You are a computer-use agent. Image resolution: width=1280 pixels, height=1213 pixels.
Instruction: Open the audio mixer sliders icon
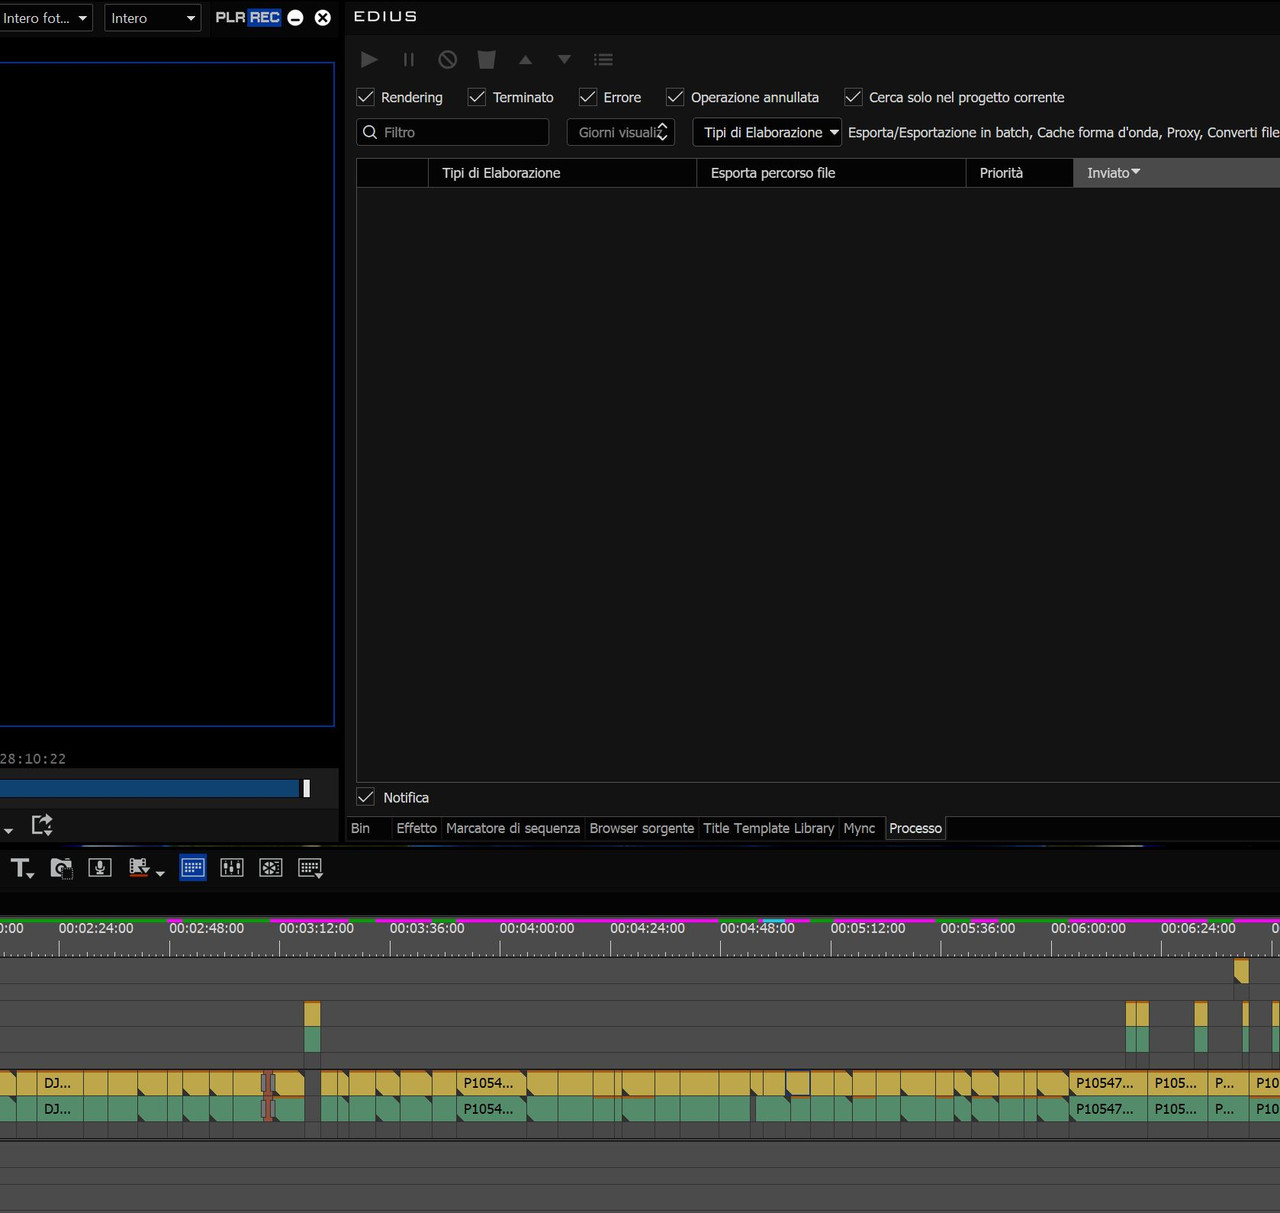232,868
